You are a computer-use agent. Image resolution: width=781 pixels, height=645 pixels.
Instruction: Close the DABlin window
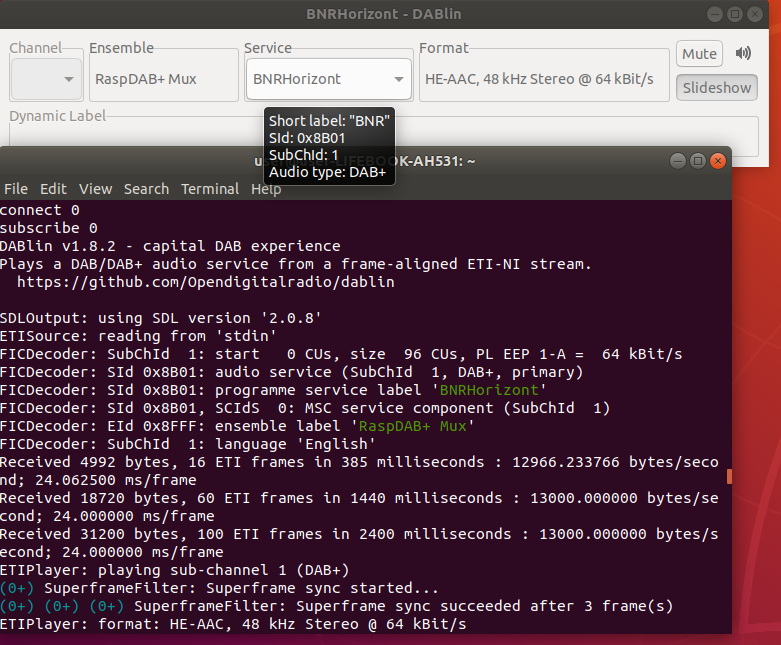pos(755,14)
